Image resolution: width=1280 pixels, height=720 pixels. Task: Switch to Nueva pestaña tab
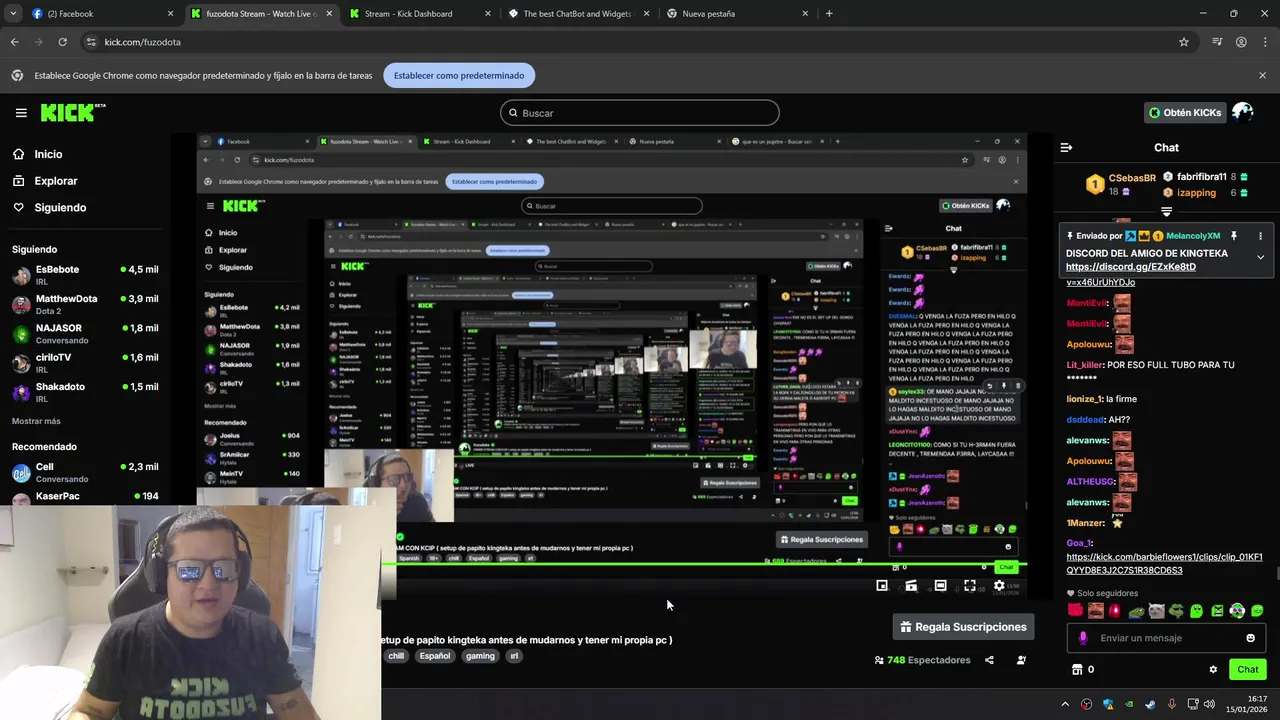pyautogui.click(x=737, y=14)
